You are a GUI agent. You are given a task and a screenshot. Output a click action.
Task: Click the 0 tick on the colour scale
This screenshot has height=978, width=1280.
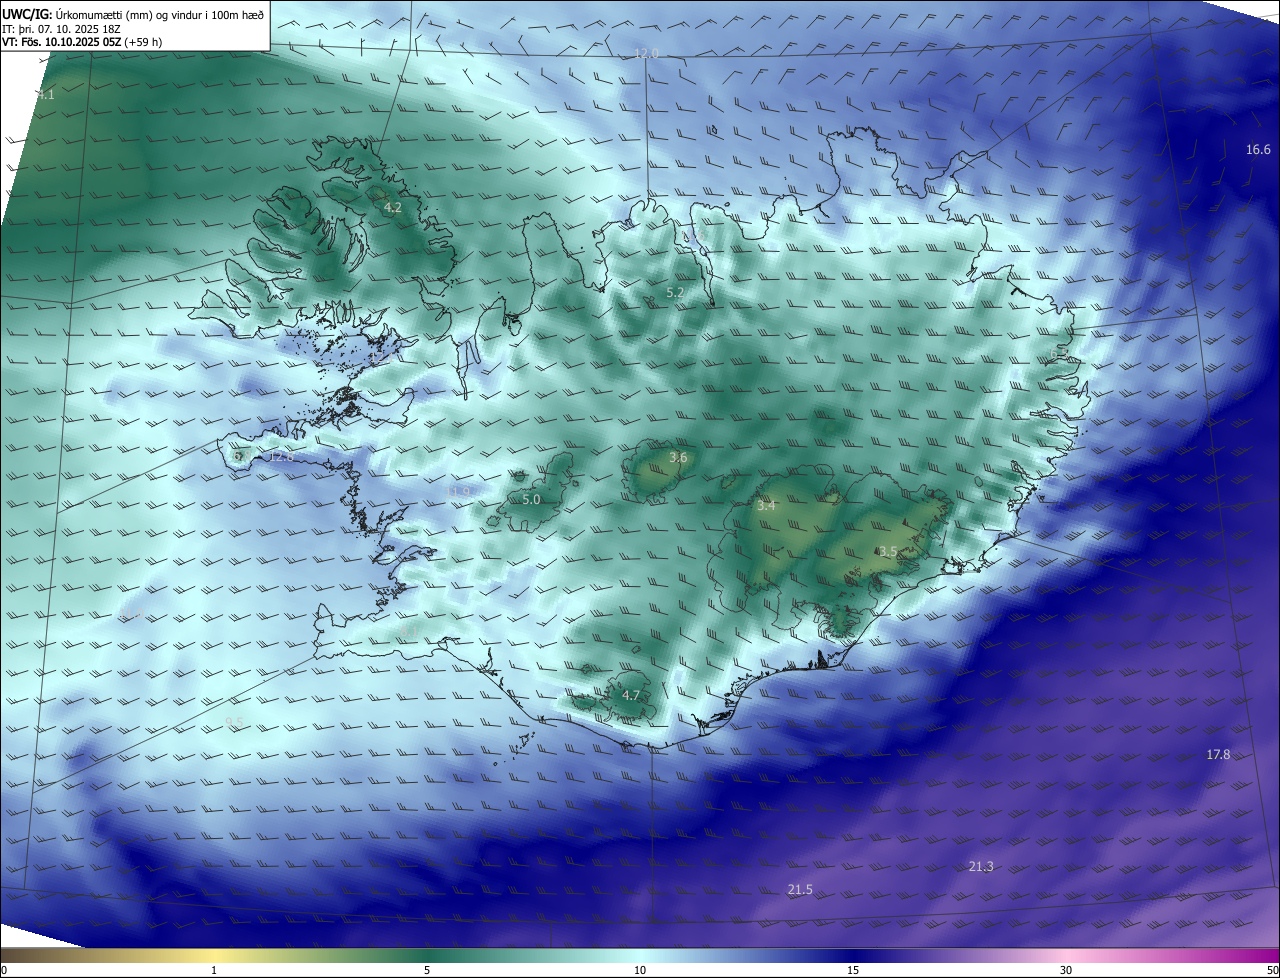click(4, 970)
